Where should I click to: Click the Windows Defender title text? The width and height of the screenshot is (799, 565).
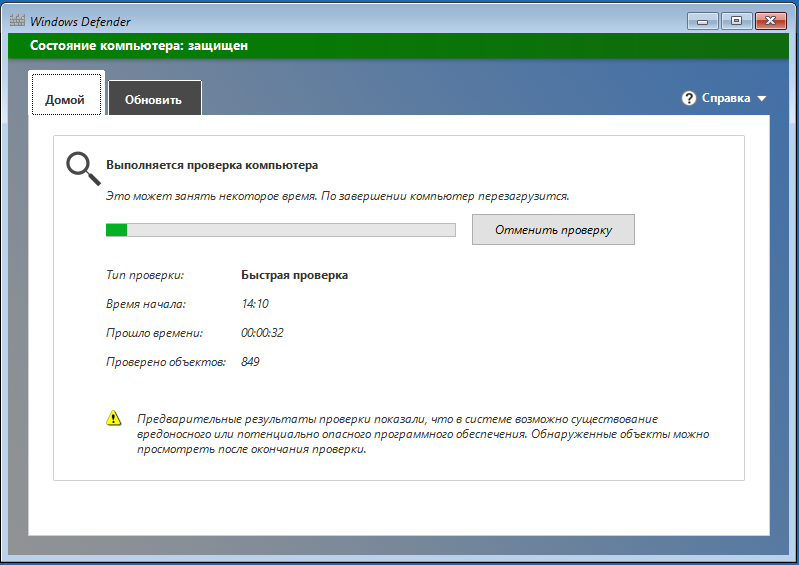point(80,21)
